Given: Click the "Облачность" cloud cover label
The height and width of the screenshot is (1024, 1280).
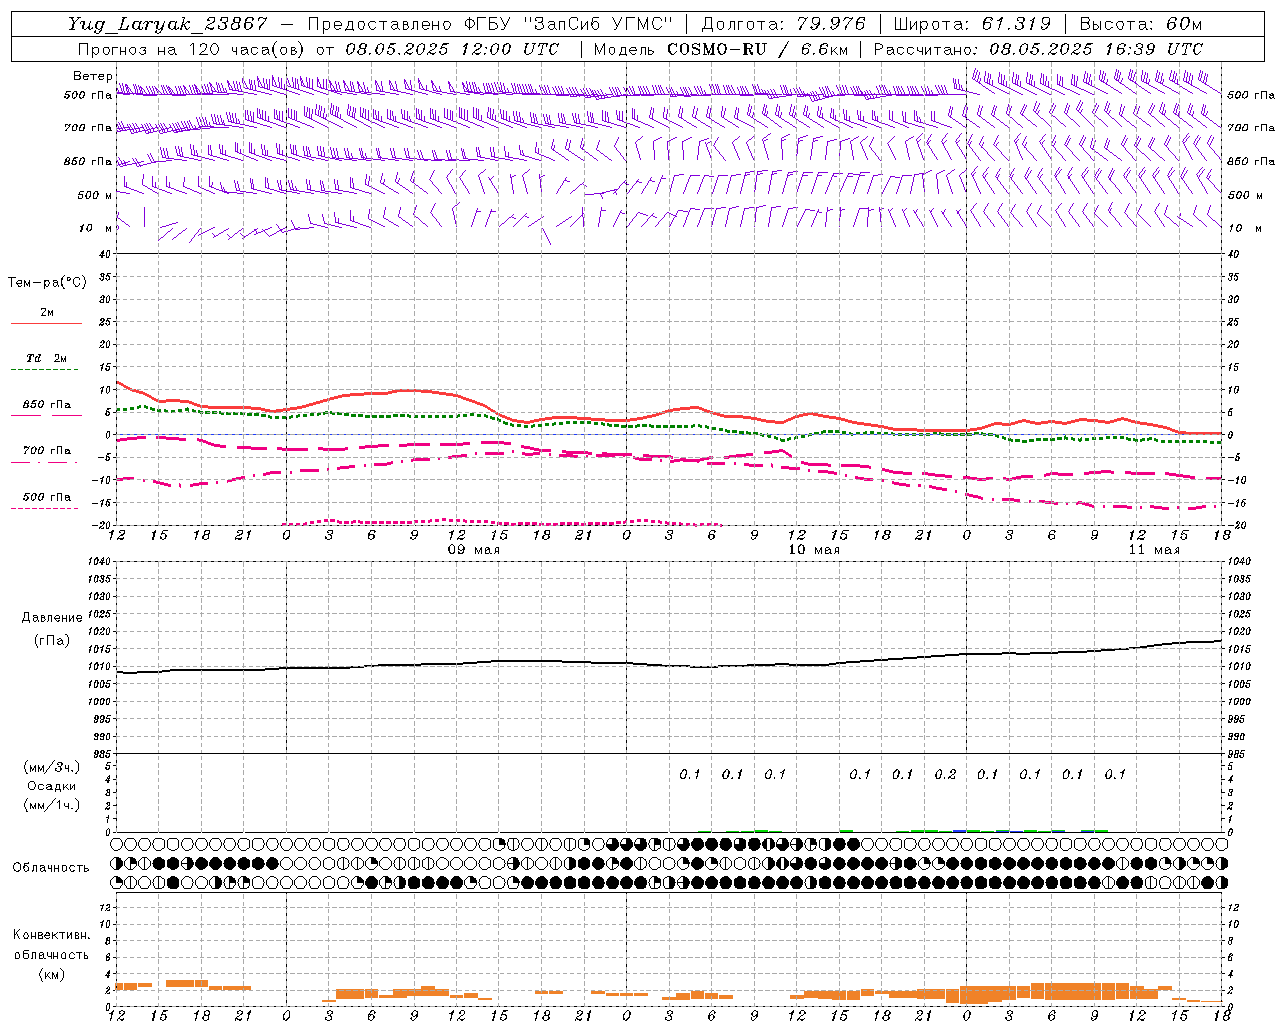Looking at the screenshot, I should click(x=51, y=868).
